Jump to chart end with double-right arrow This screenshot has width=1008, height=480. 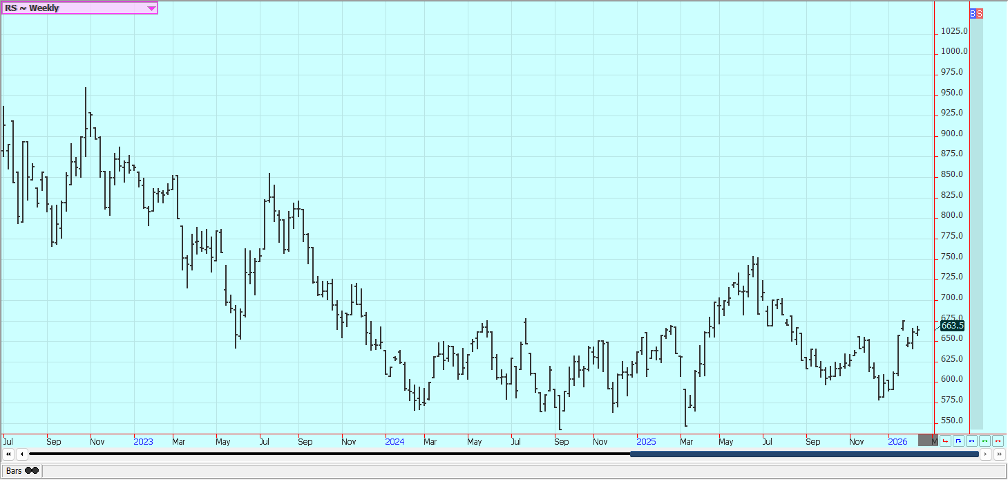tap(998, 455)
